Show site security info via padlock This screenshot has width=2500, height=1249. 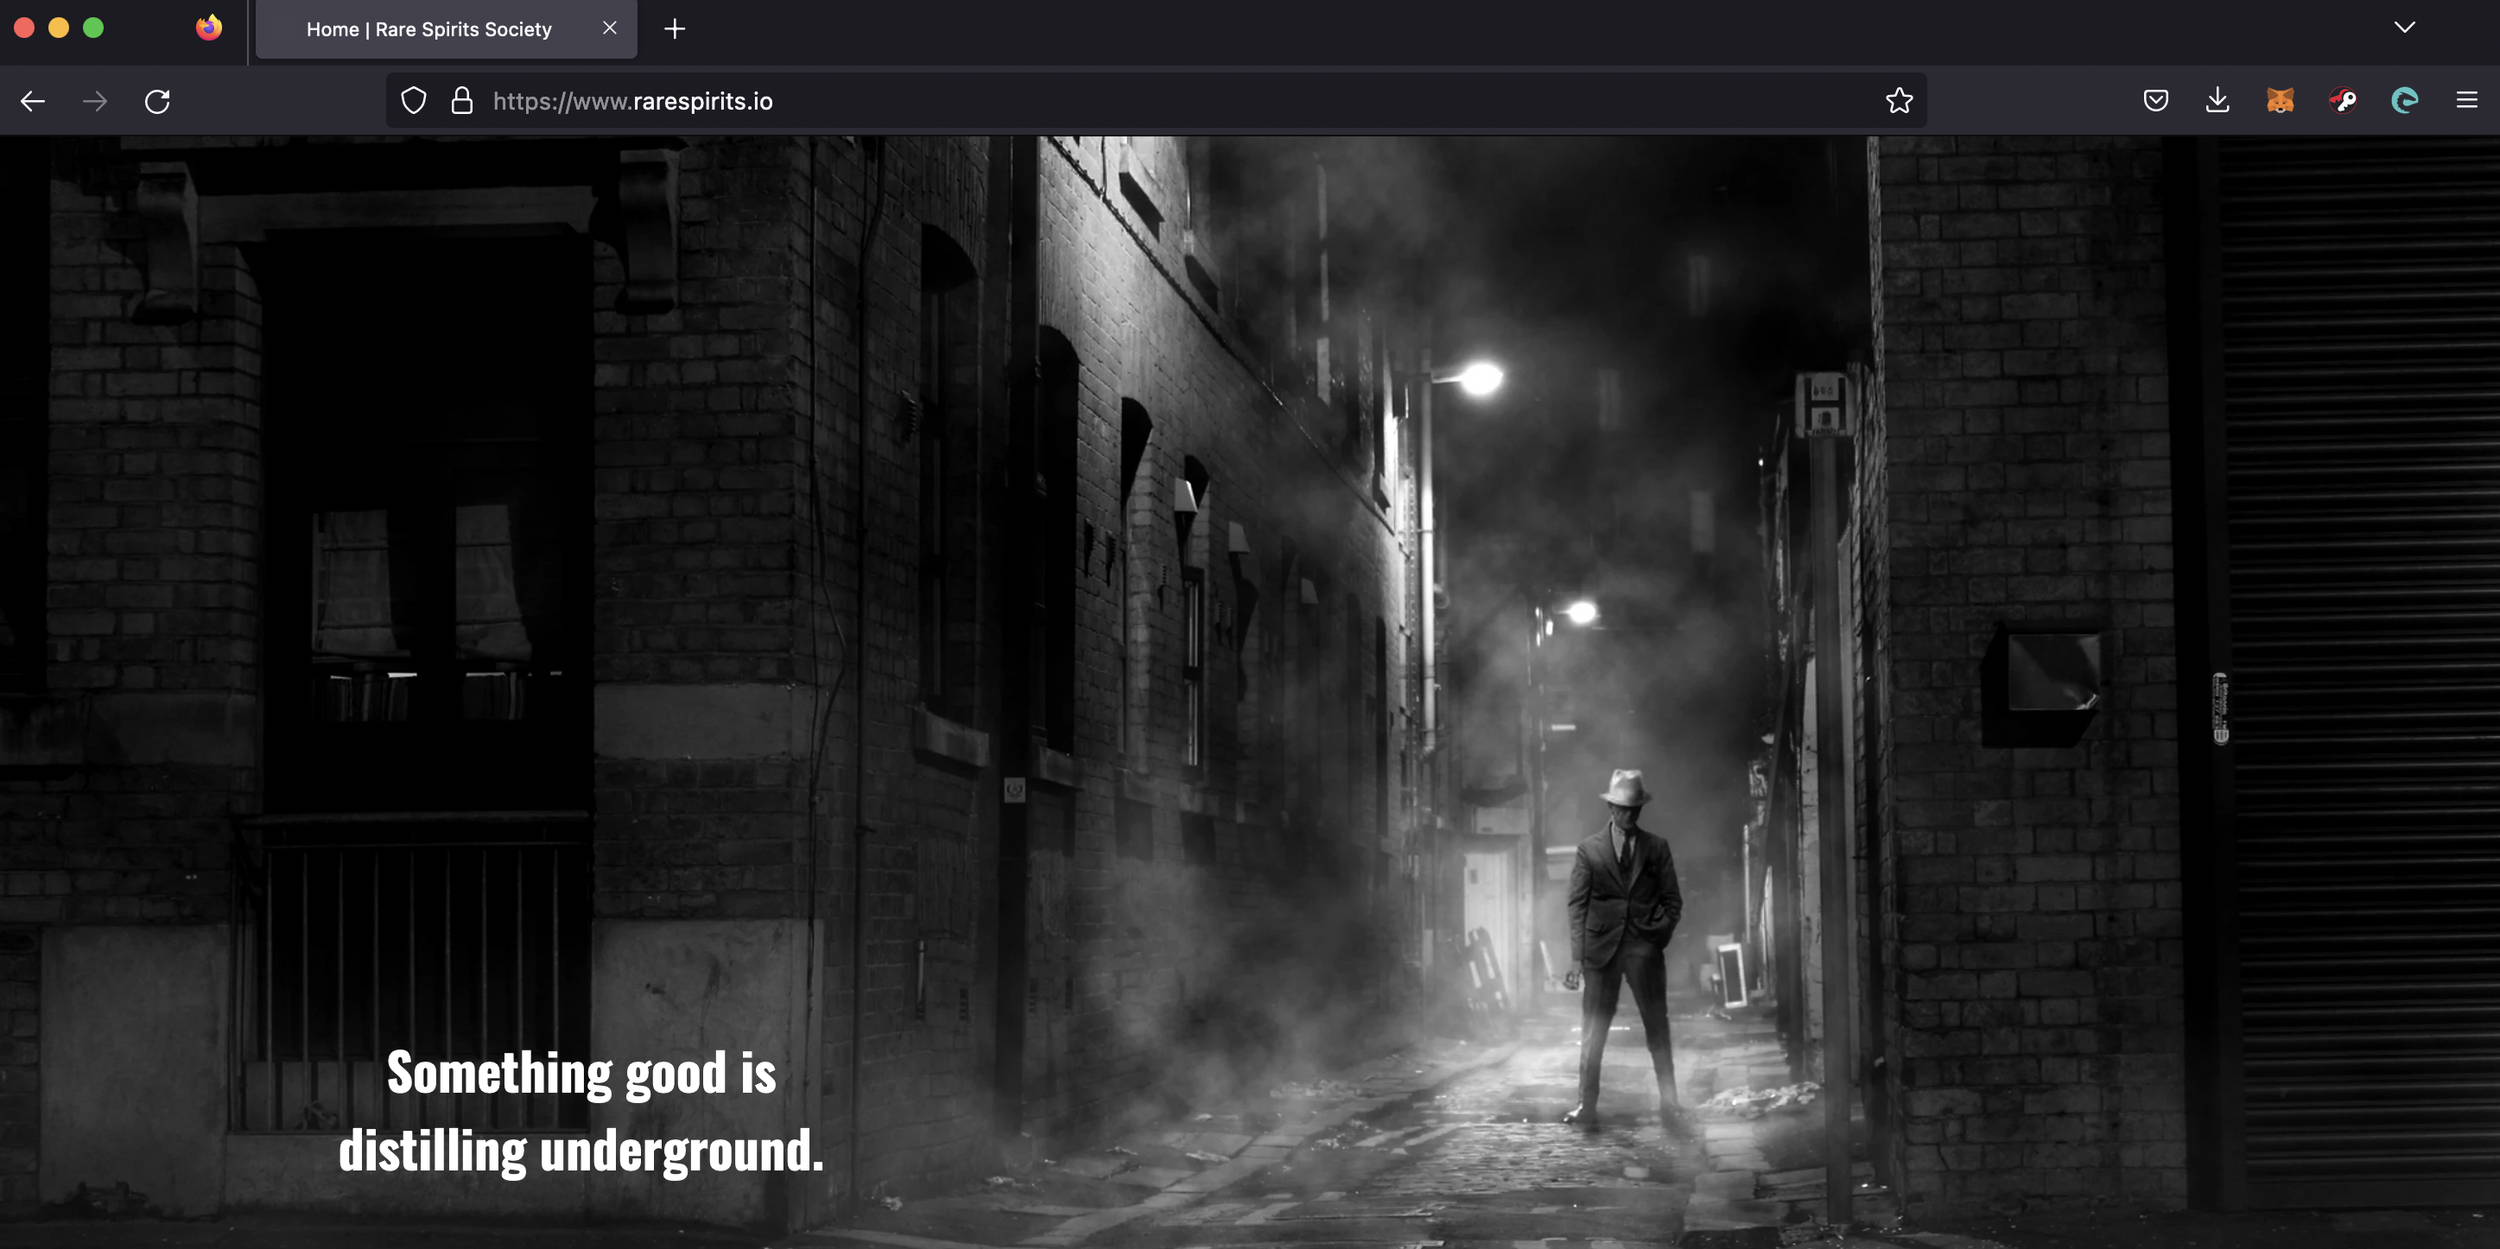tap(461, 101)
